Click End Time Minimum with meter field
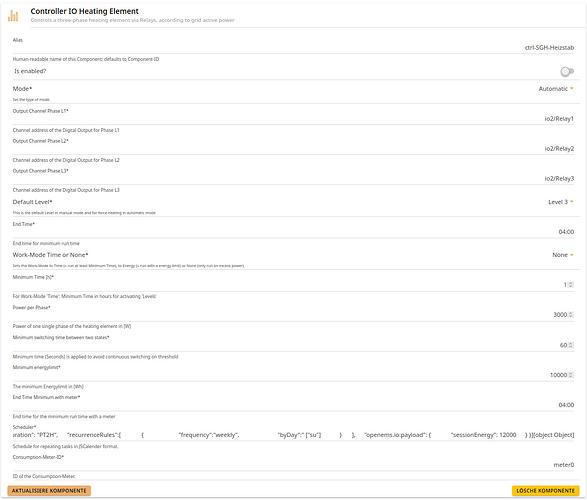The width and height of the screenshot is (587, 500). click(x=293, y=405)
